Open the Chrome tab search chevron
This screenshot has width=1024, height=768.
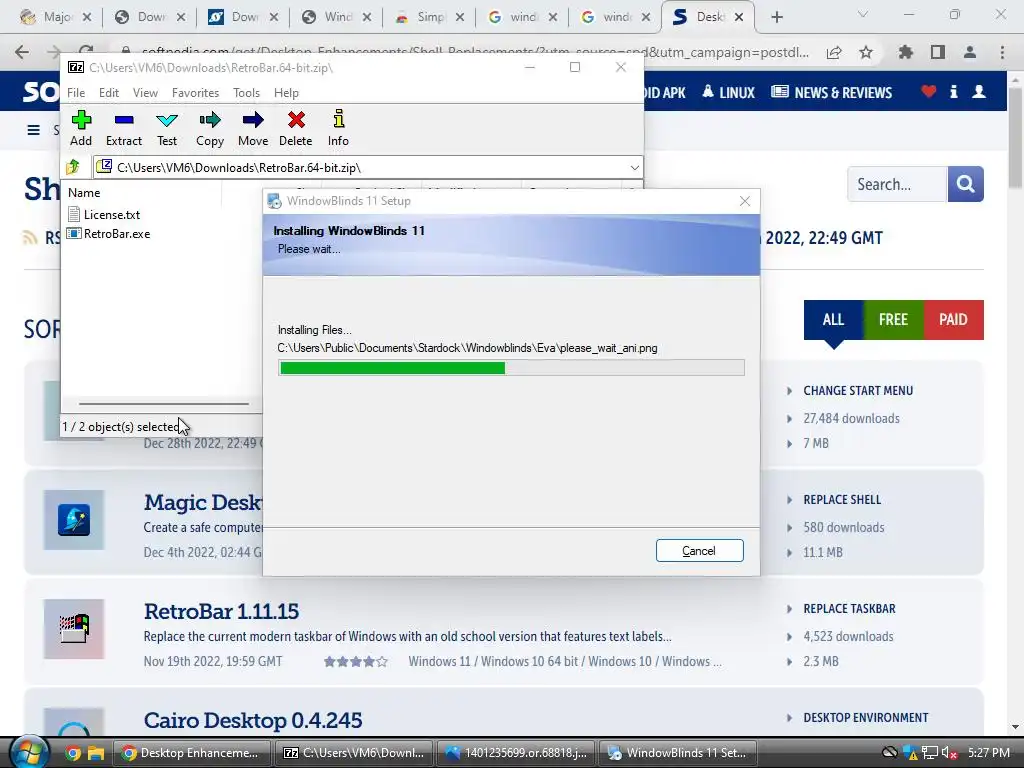coord(862,14)
